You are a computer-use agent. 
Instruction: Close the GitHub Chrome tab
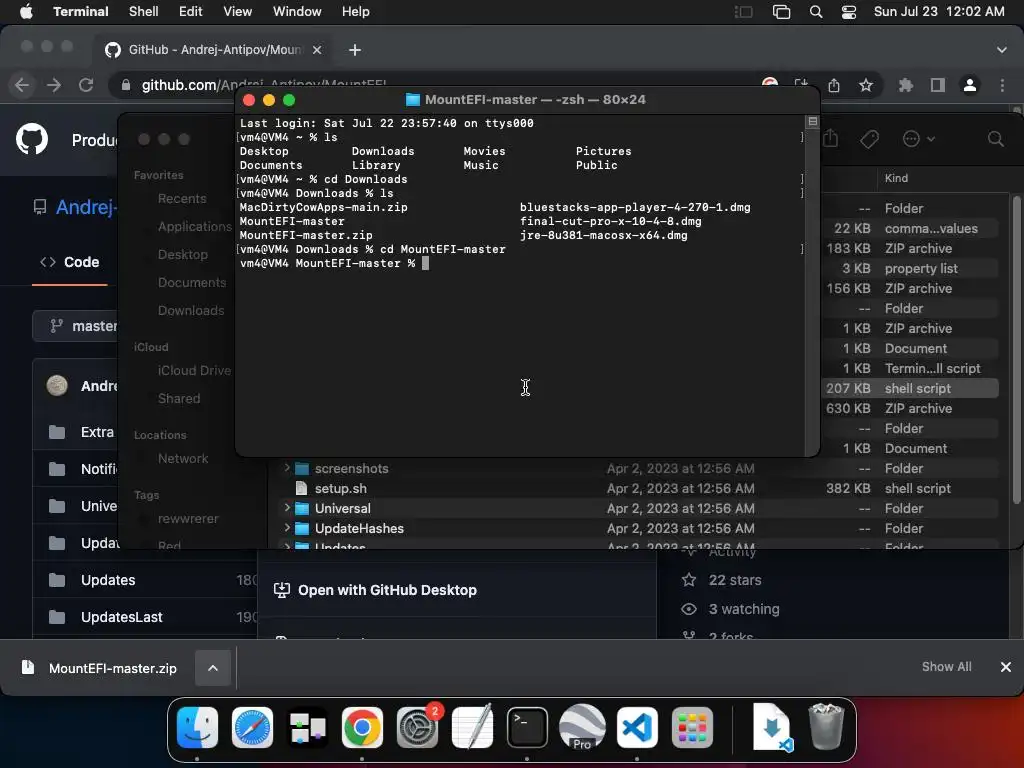pos(317,50)
